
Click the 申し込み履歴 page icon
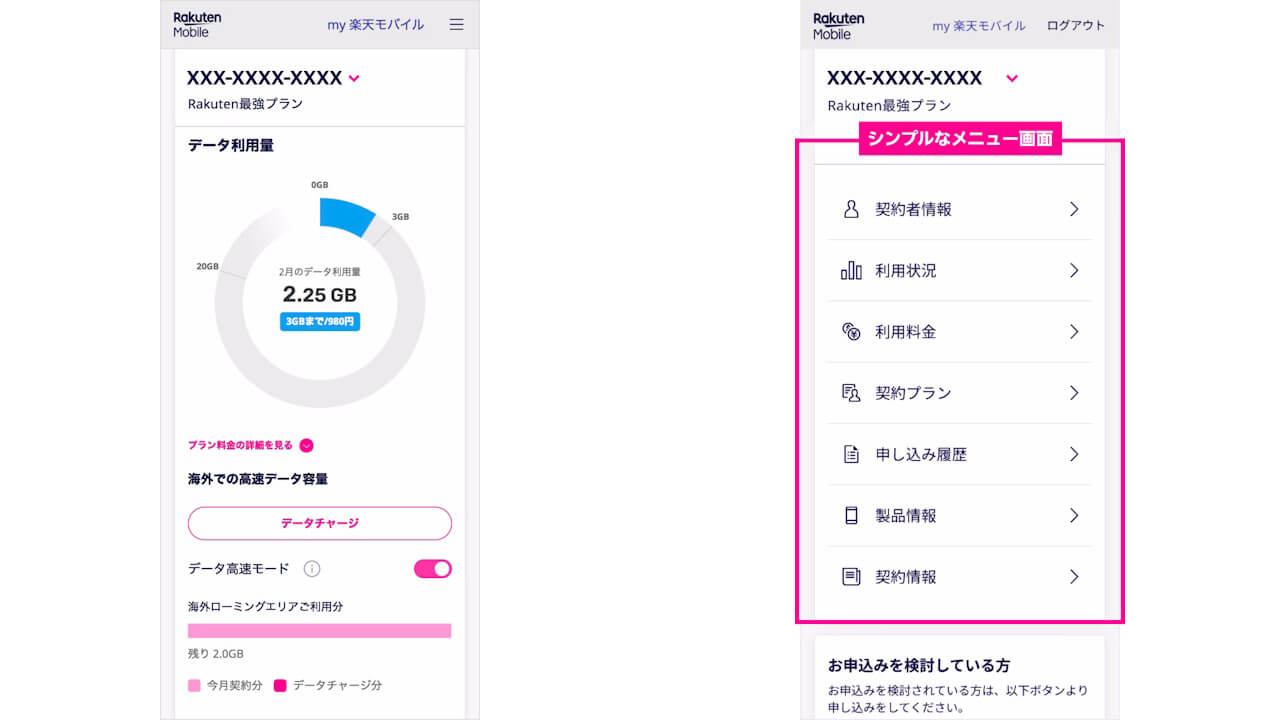point(851,455)
